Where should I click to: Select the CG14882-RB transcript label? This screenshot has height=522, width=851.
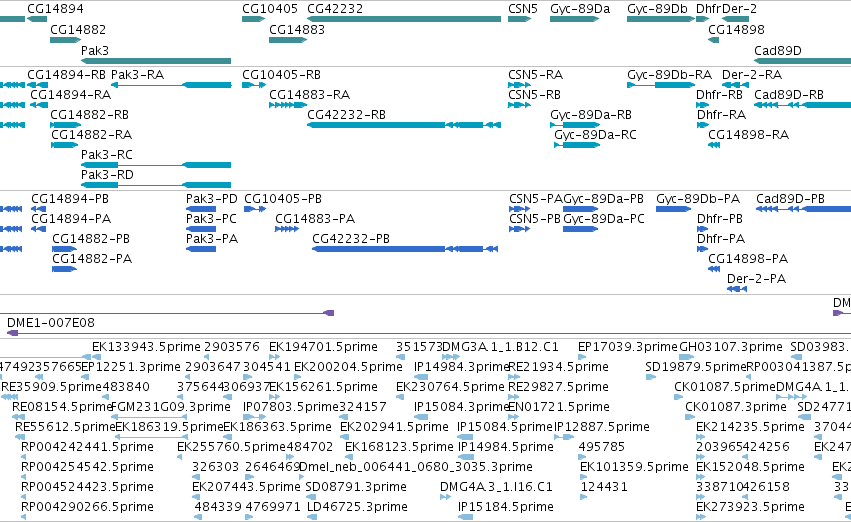pyautogui.click(x=90, y=114)
